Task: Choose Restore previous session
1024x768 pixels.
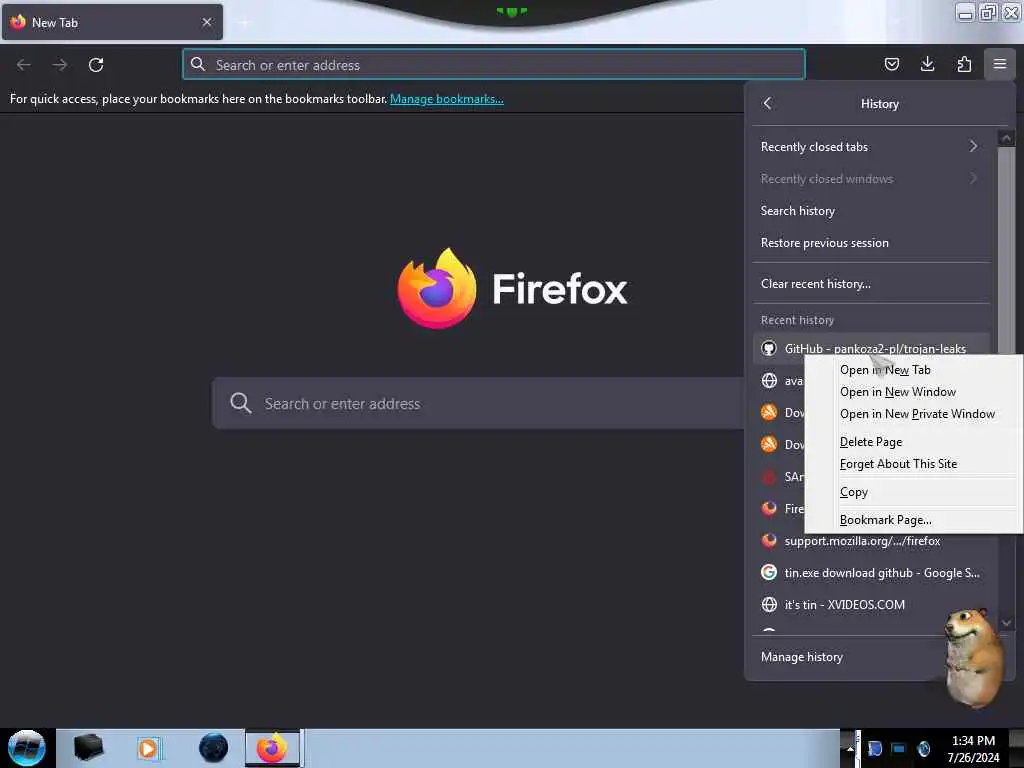Action: 871,243
